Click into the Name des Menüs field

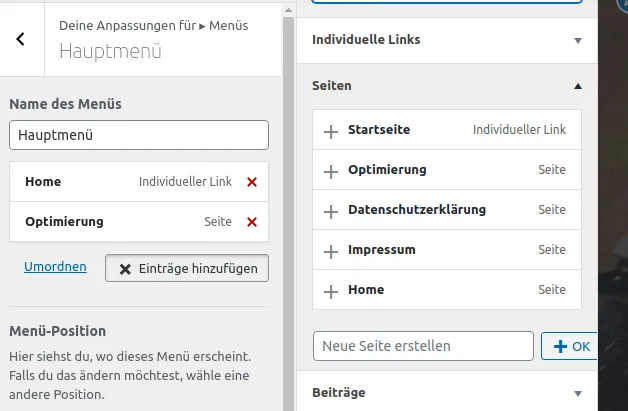139,135
